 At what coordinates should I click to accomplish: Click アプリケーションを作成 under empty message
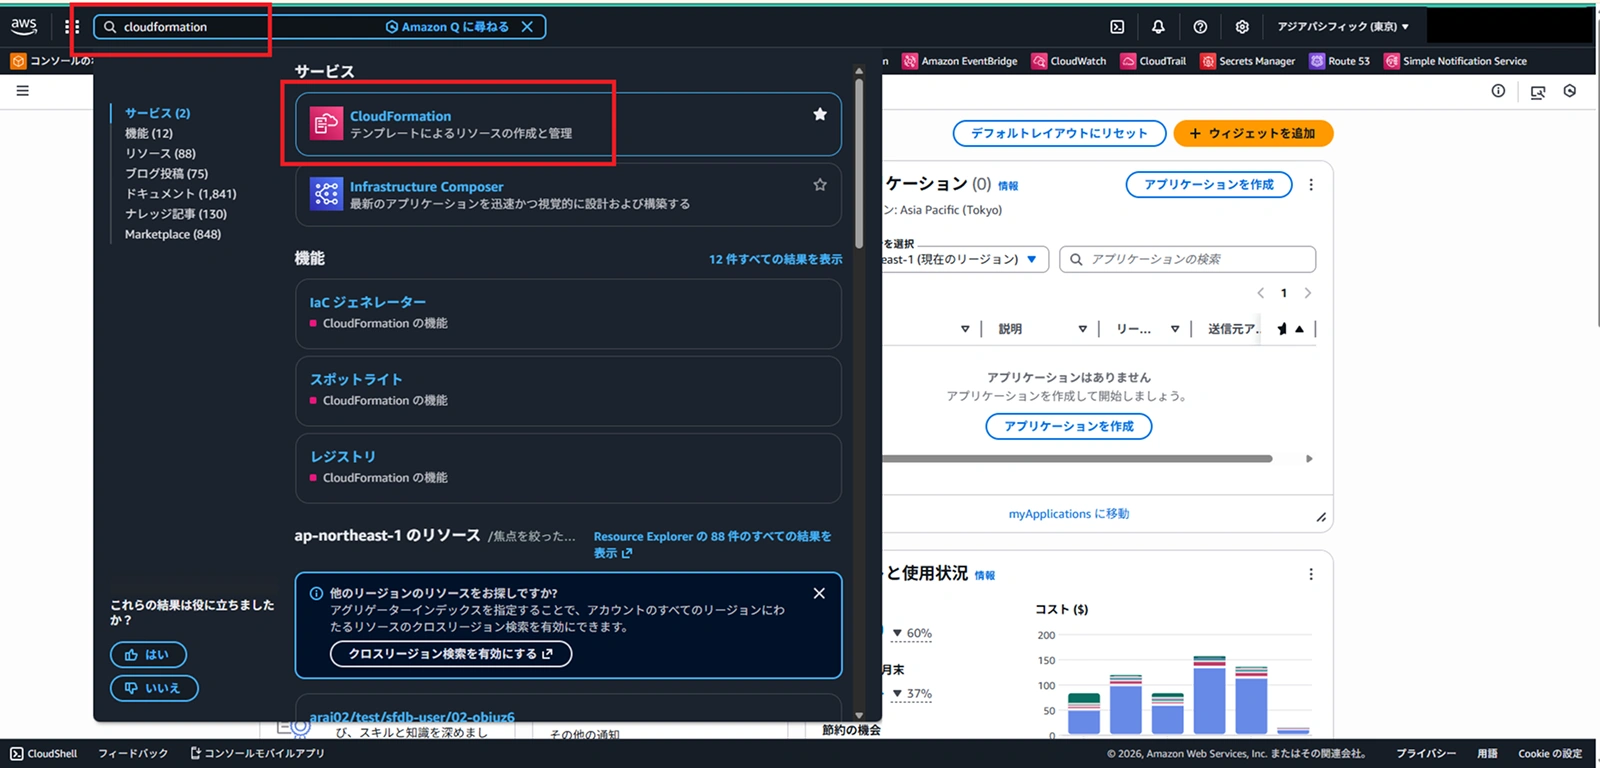coord(1069,426)
